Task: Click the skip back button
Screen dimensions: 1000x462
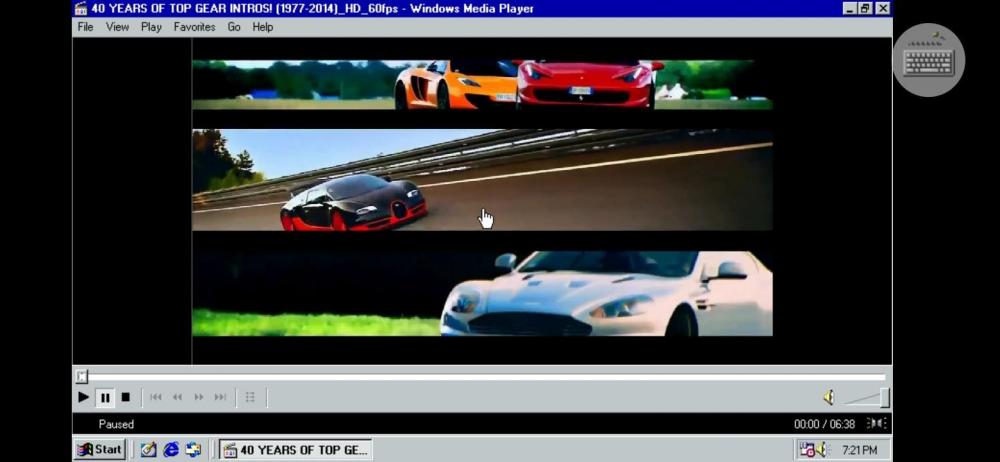Action: 156,398
